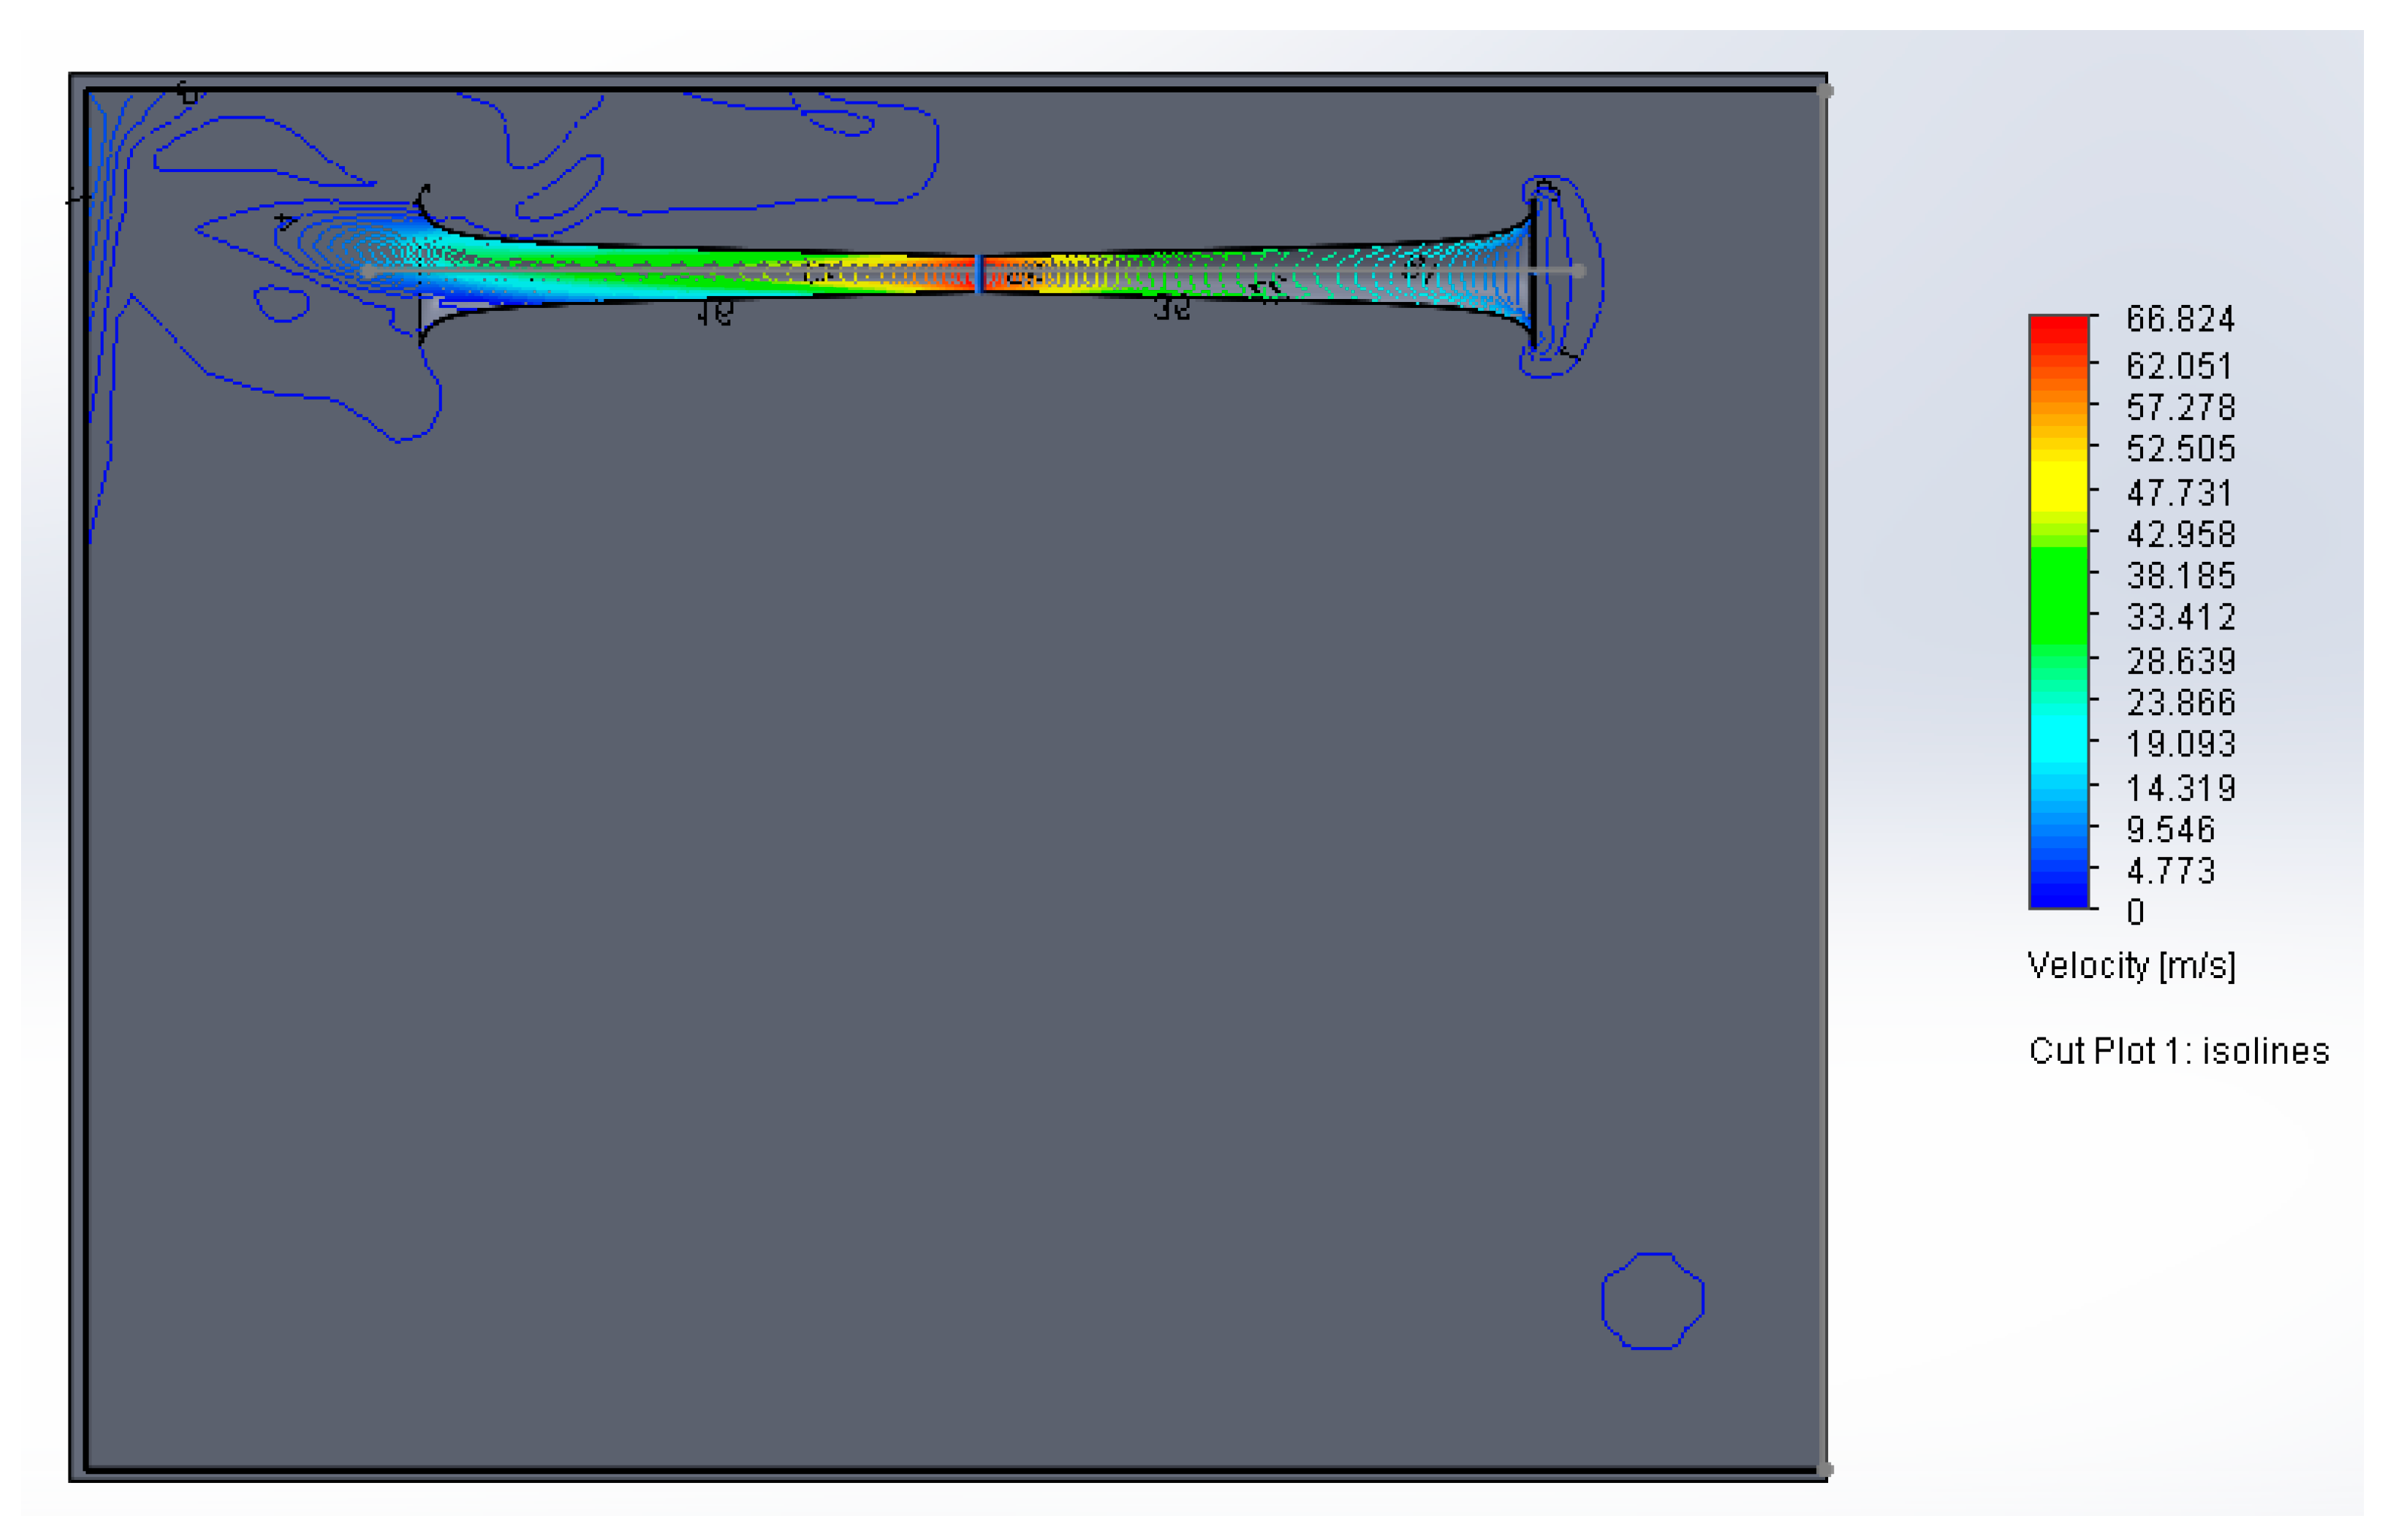Image resolution: width=2388 pixels, height=1540 pixels.
Task: Click the gray axis endpoint inside left jet plume
Action: click(368, 271)
